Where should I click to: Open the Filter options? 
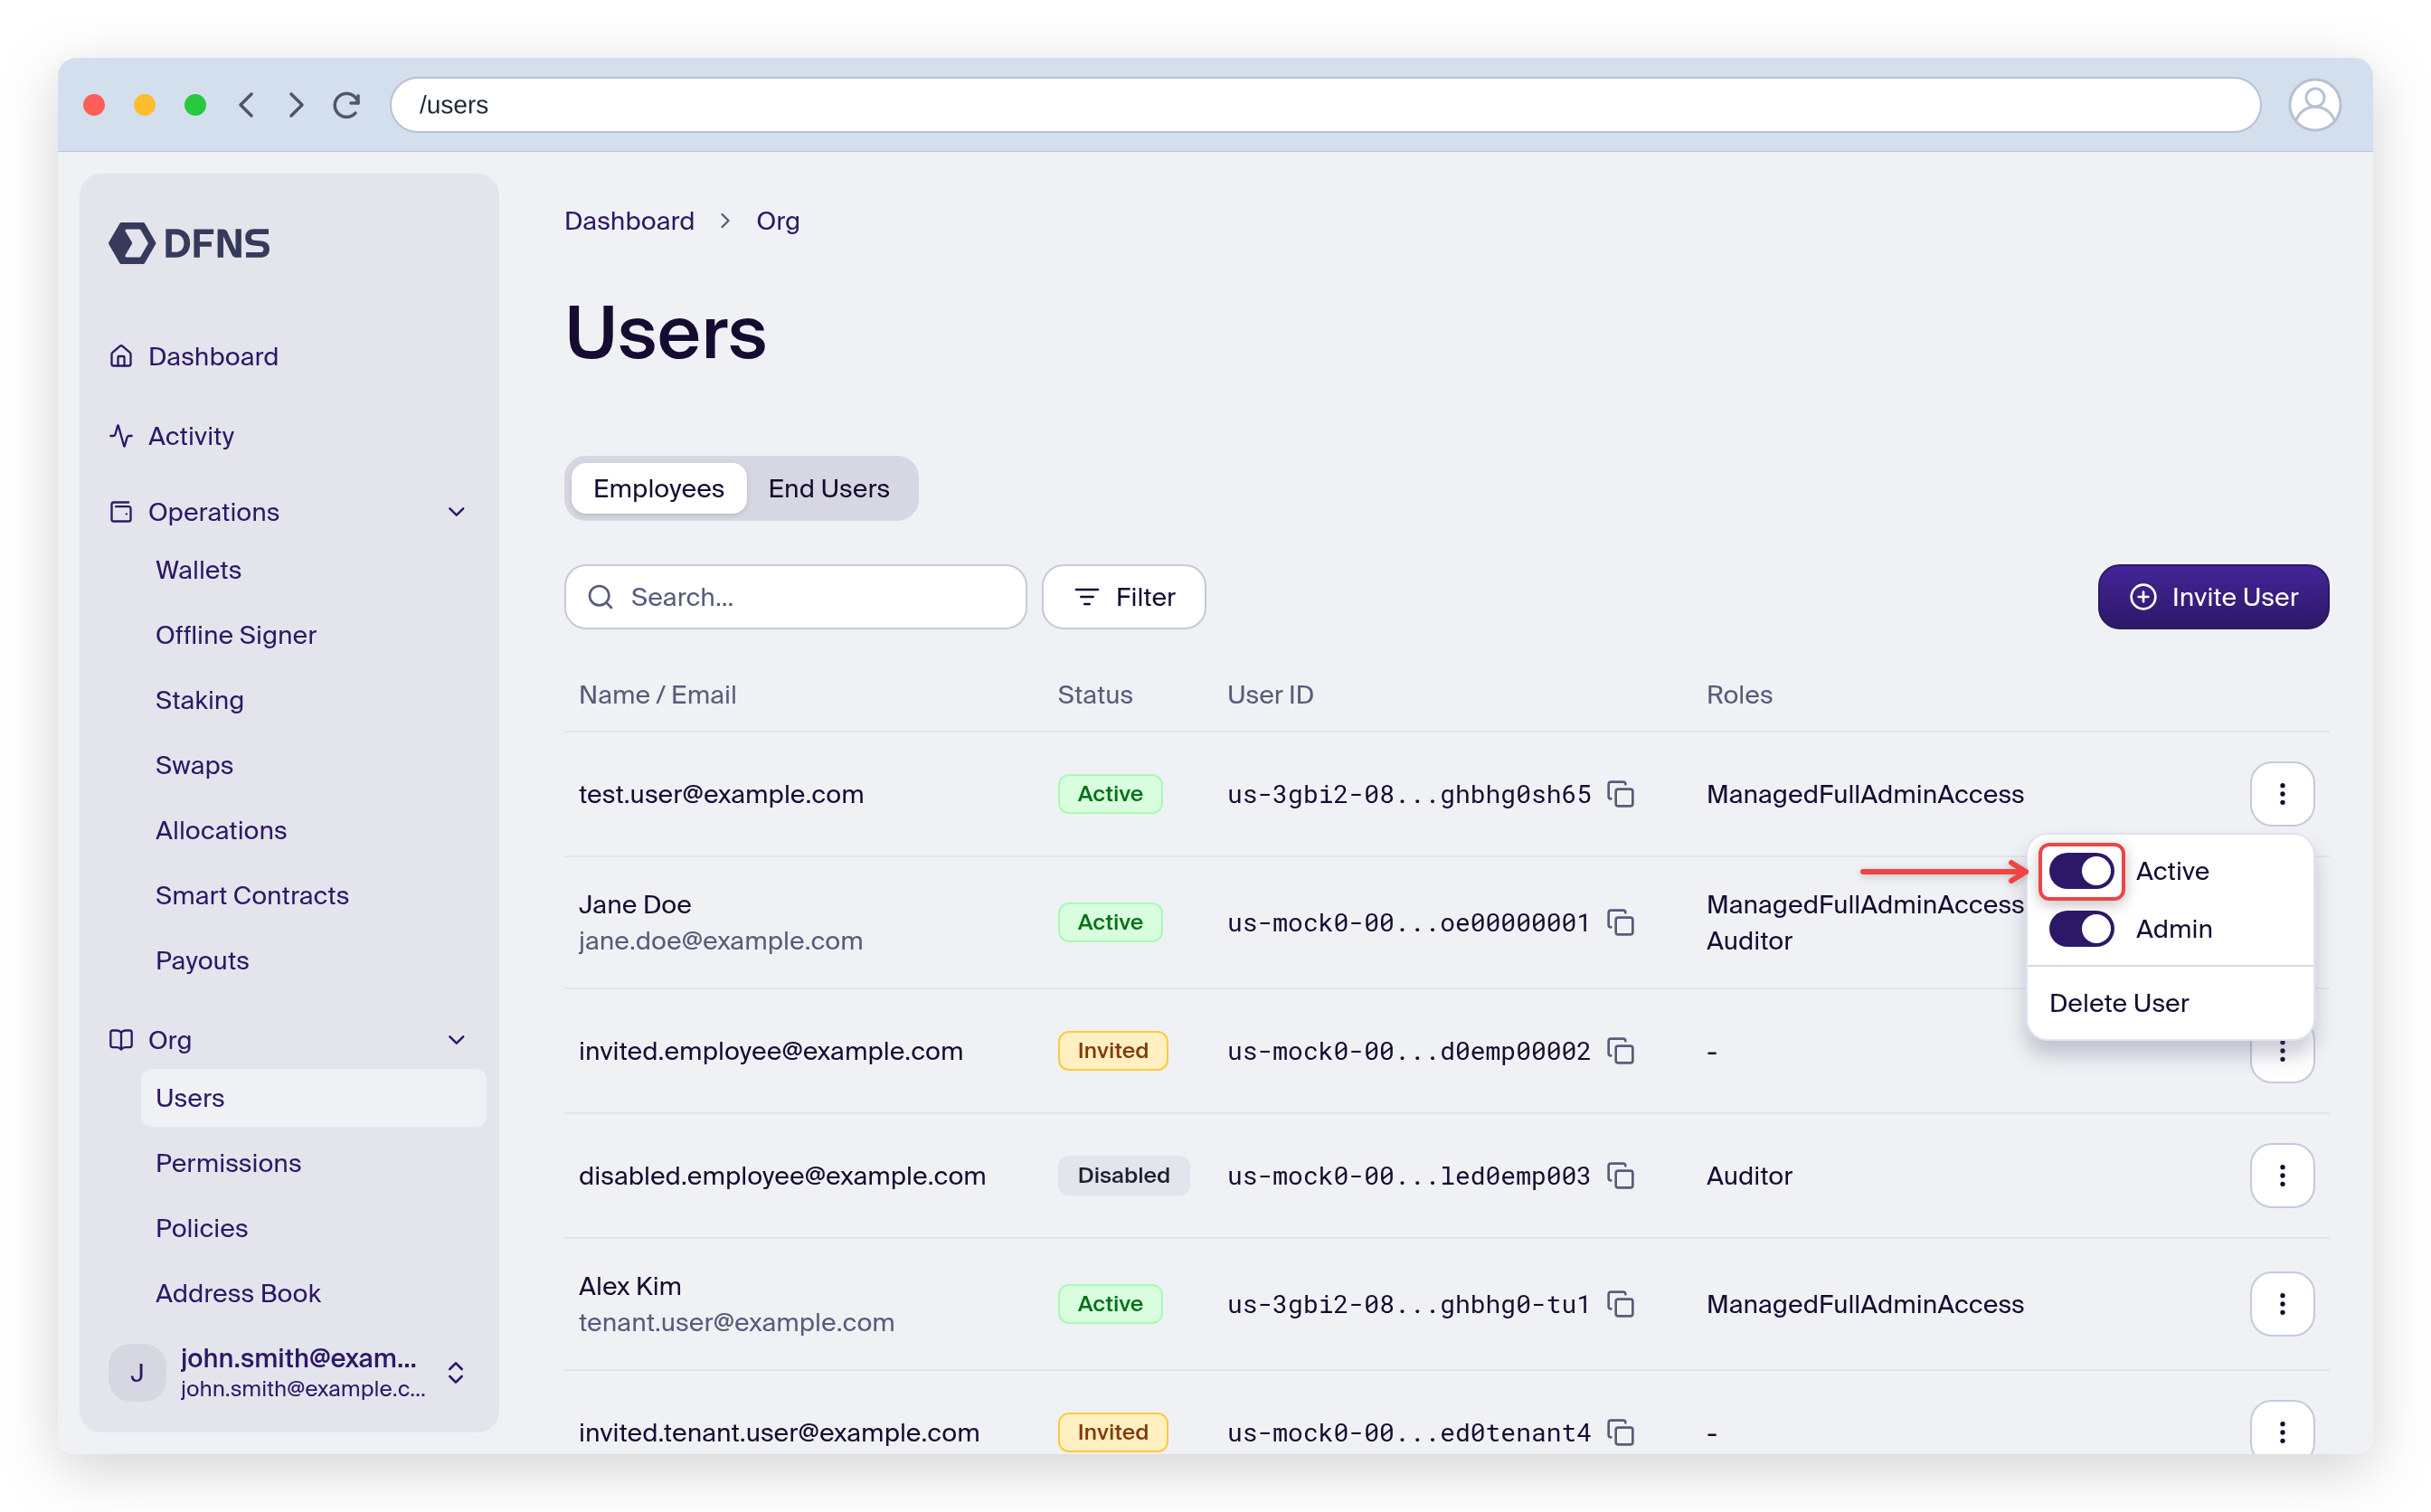1123,597
